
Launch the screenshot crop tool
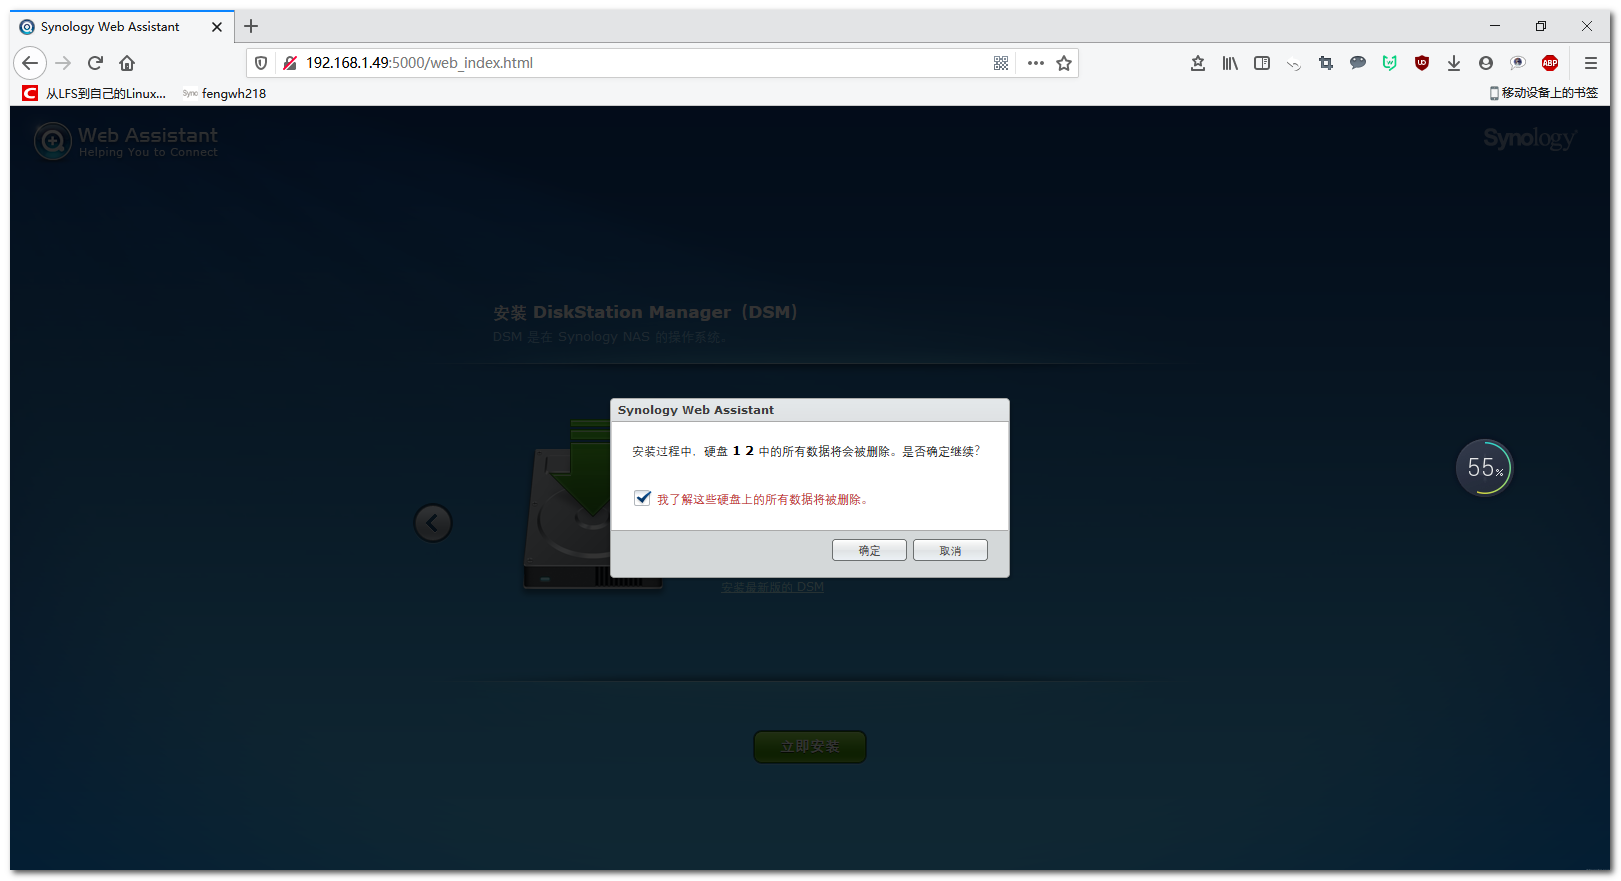click(x=1326, y=63)
